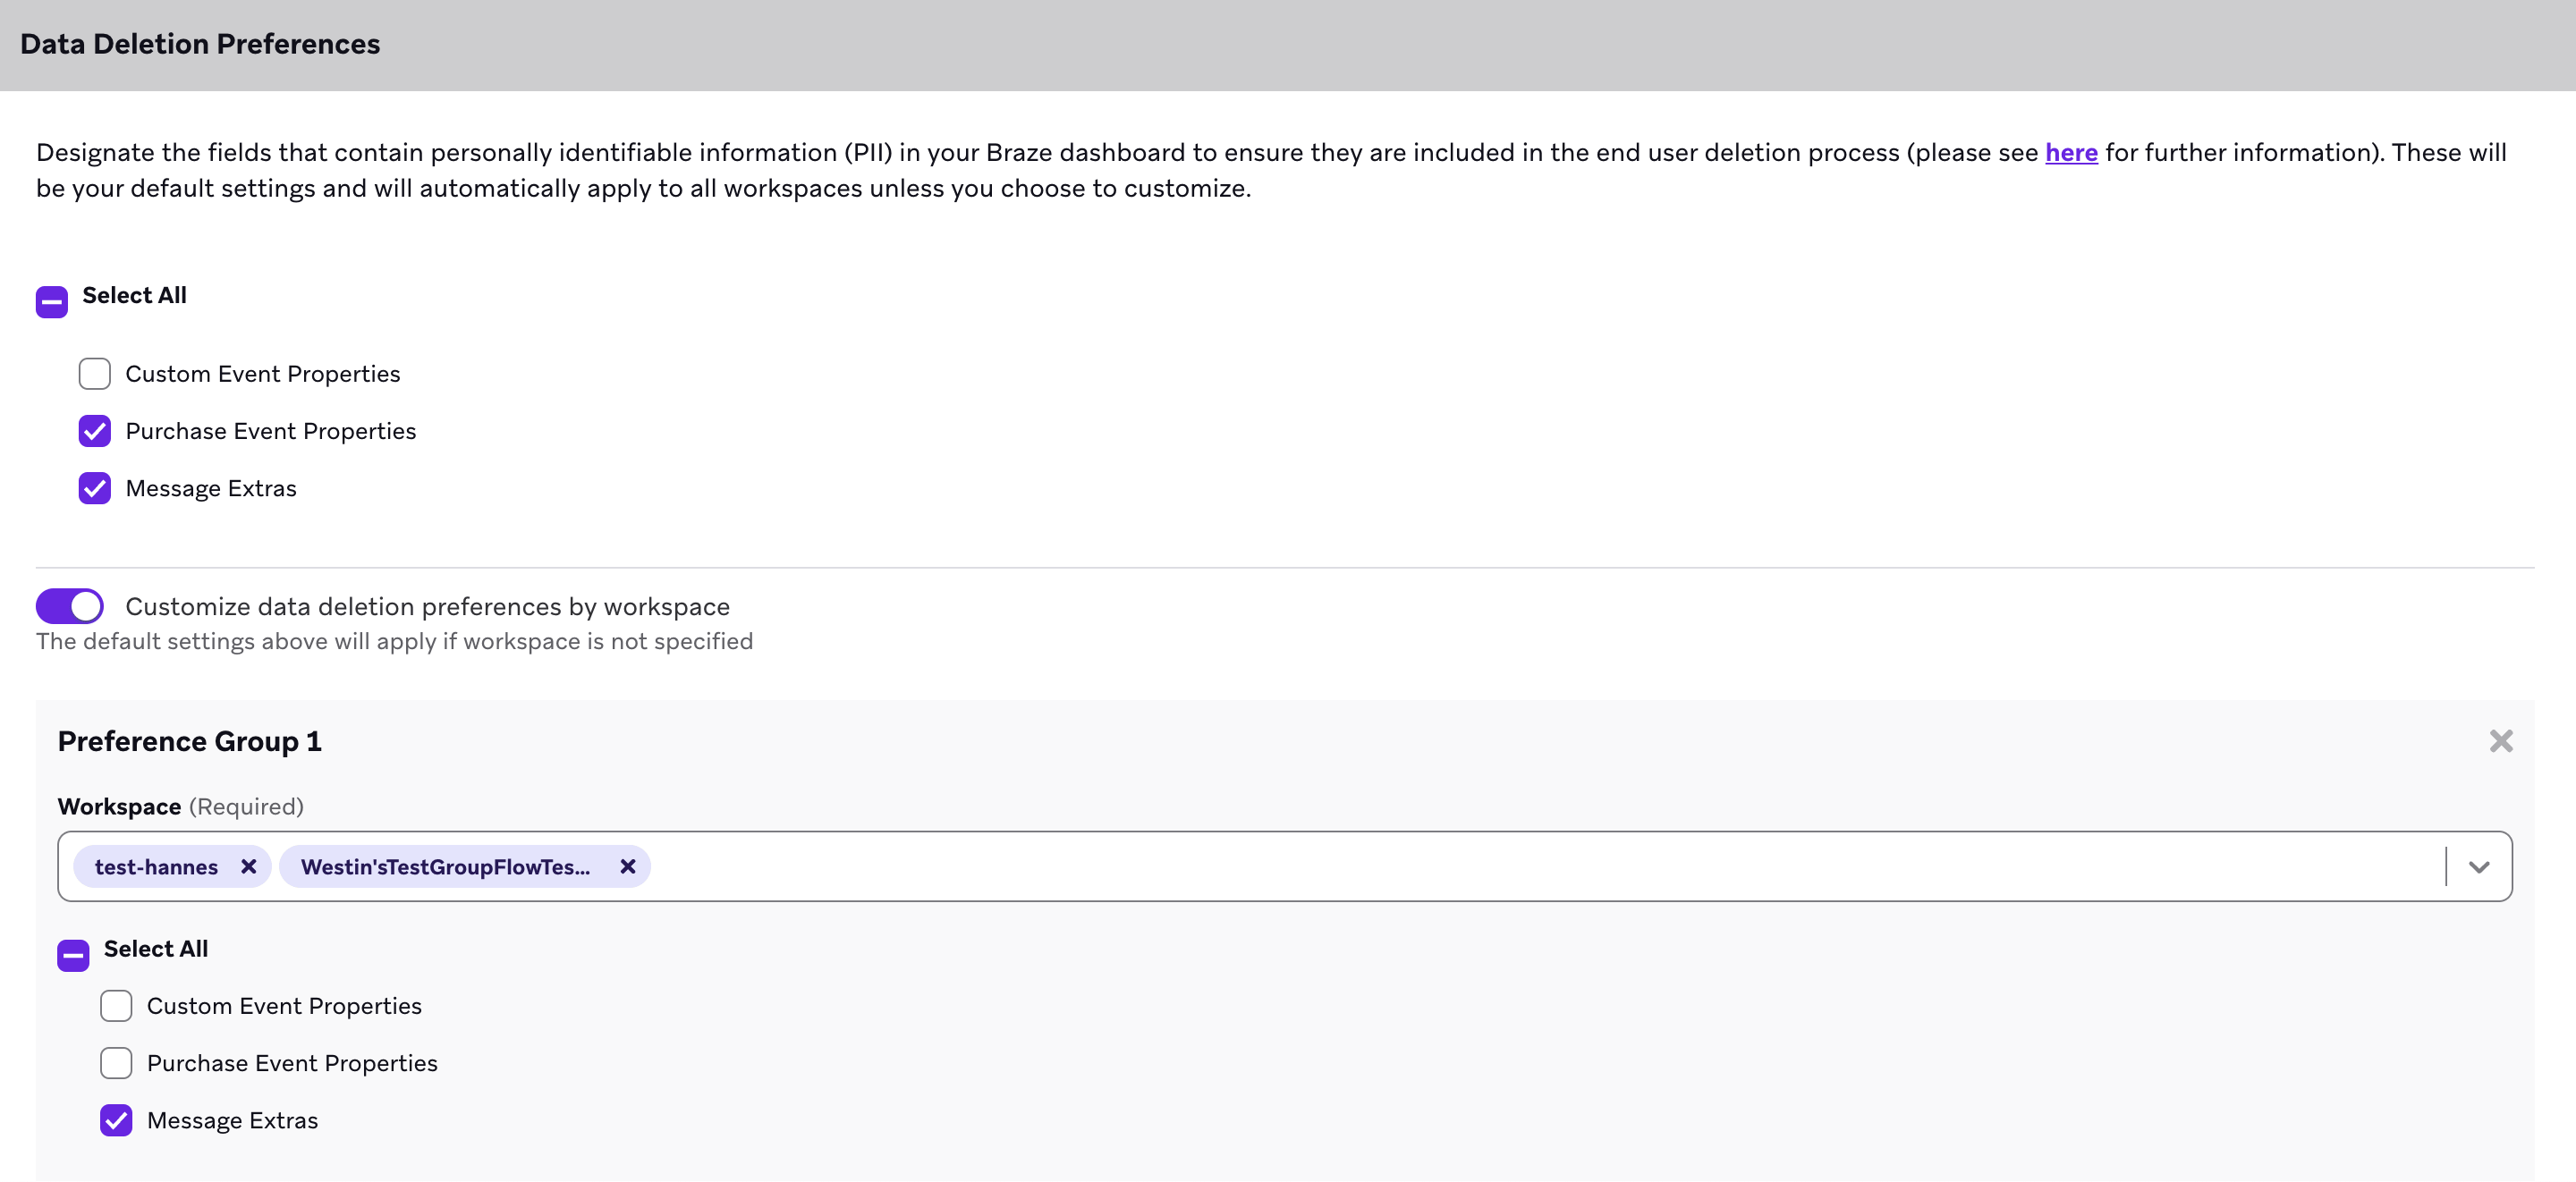Open the Workspace dropdown chevron
The image size is (2576, 1182).
click(2479, 867)
